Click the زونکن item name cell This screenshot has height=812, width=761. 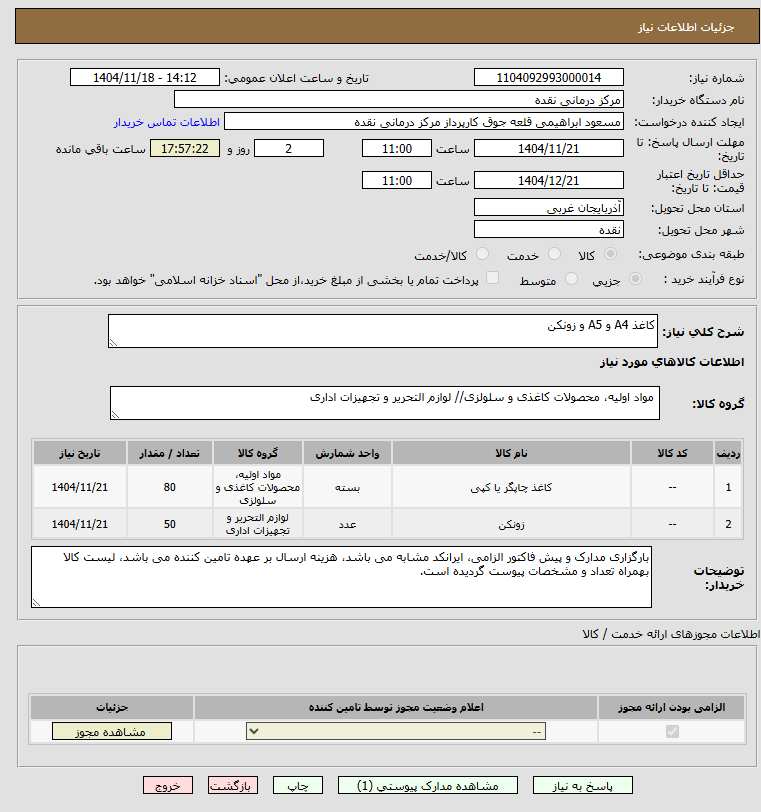point(511,524)
